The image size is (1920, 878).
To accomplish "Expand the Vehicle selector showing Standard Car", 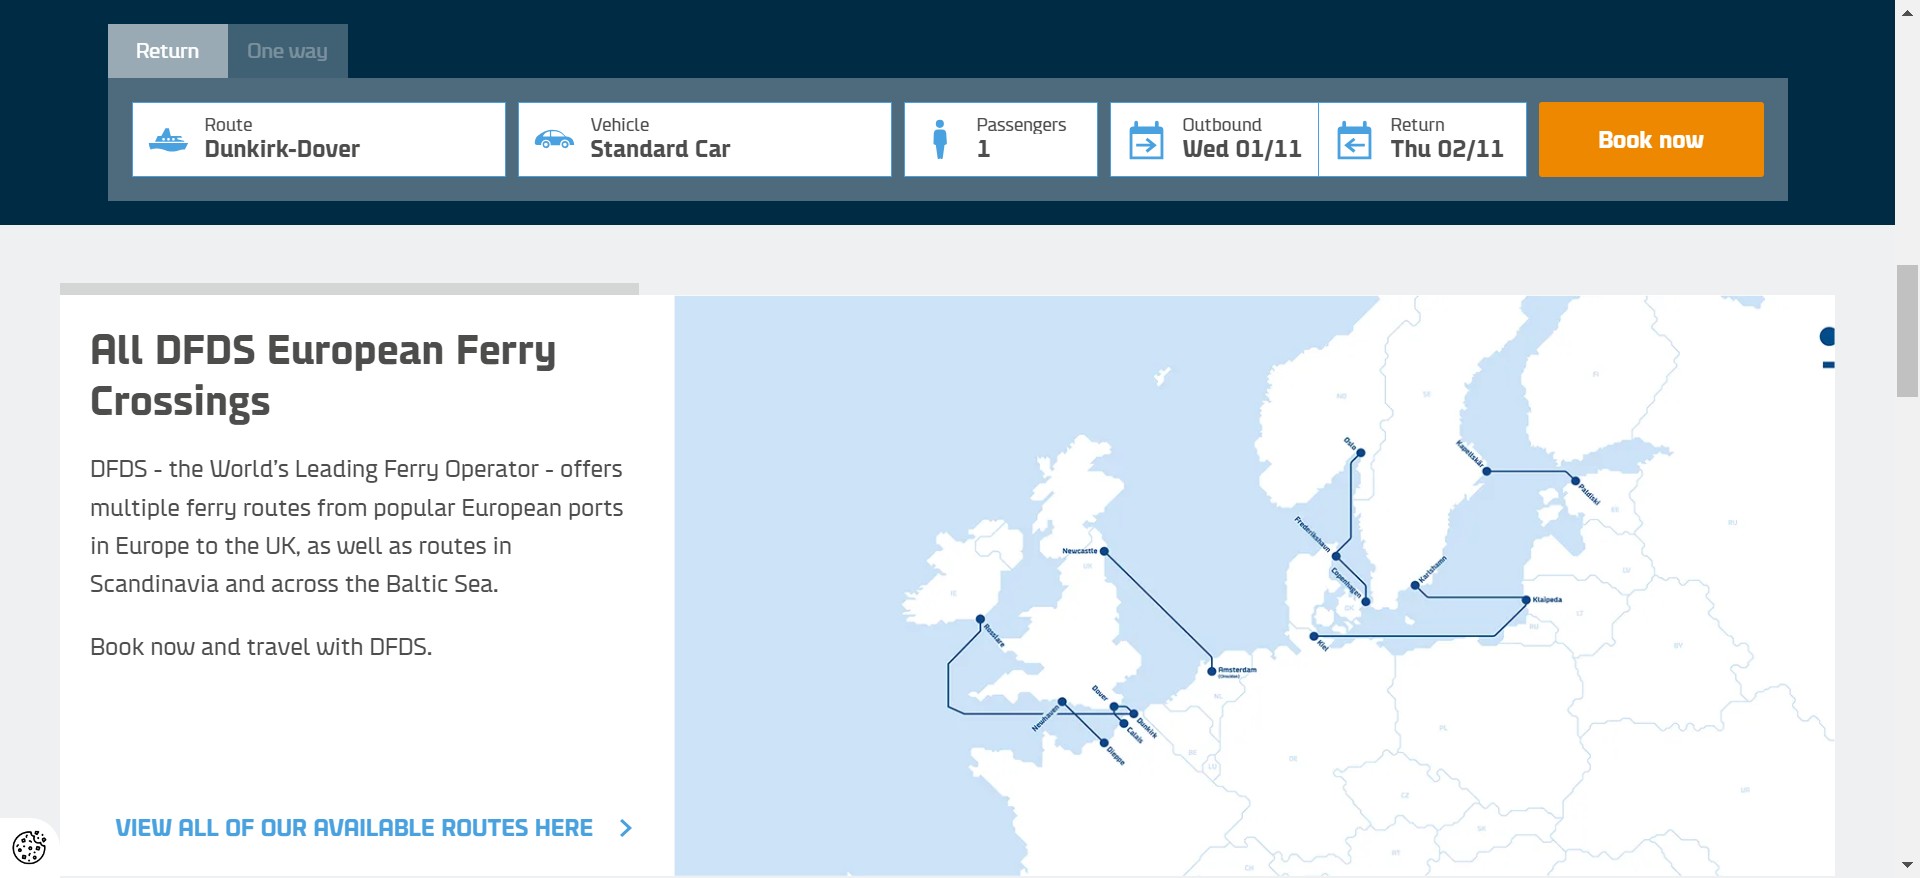I will pyautogui.click(x=704, y=140).
